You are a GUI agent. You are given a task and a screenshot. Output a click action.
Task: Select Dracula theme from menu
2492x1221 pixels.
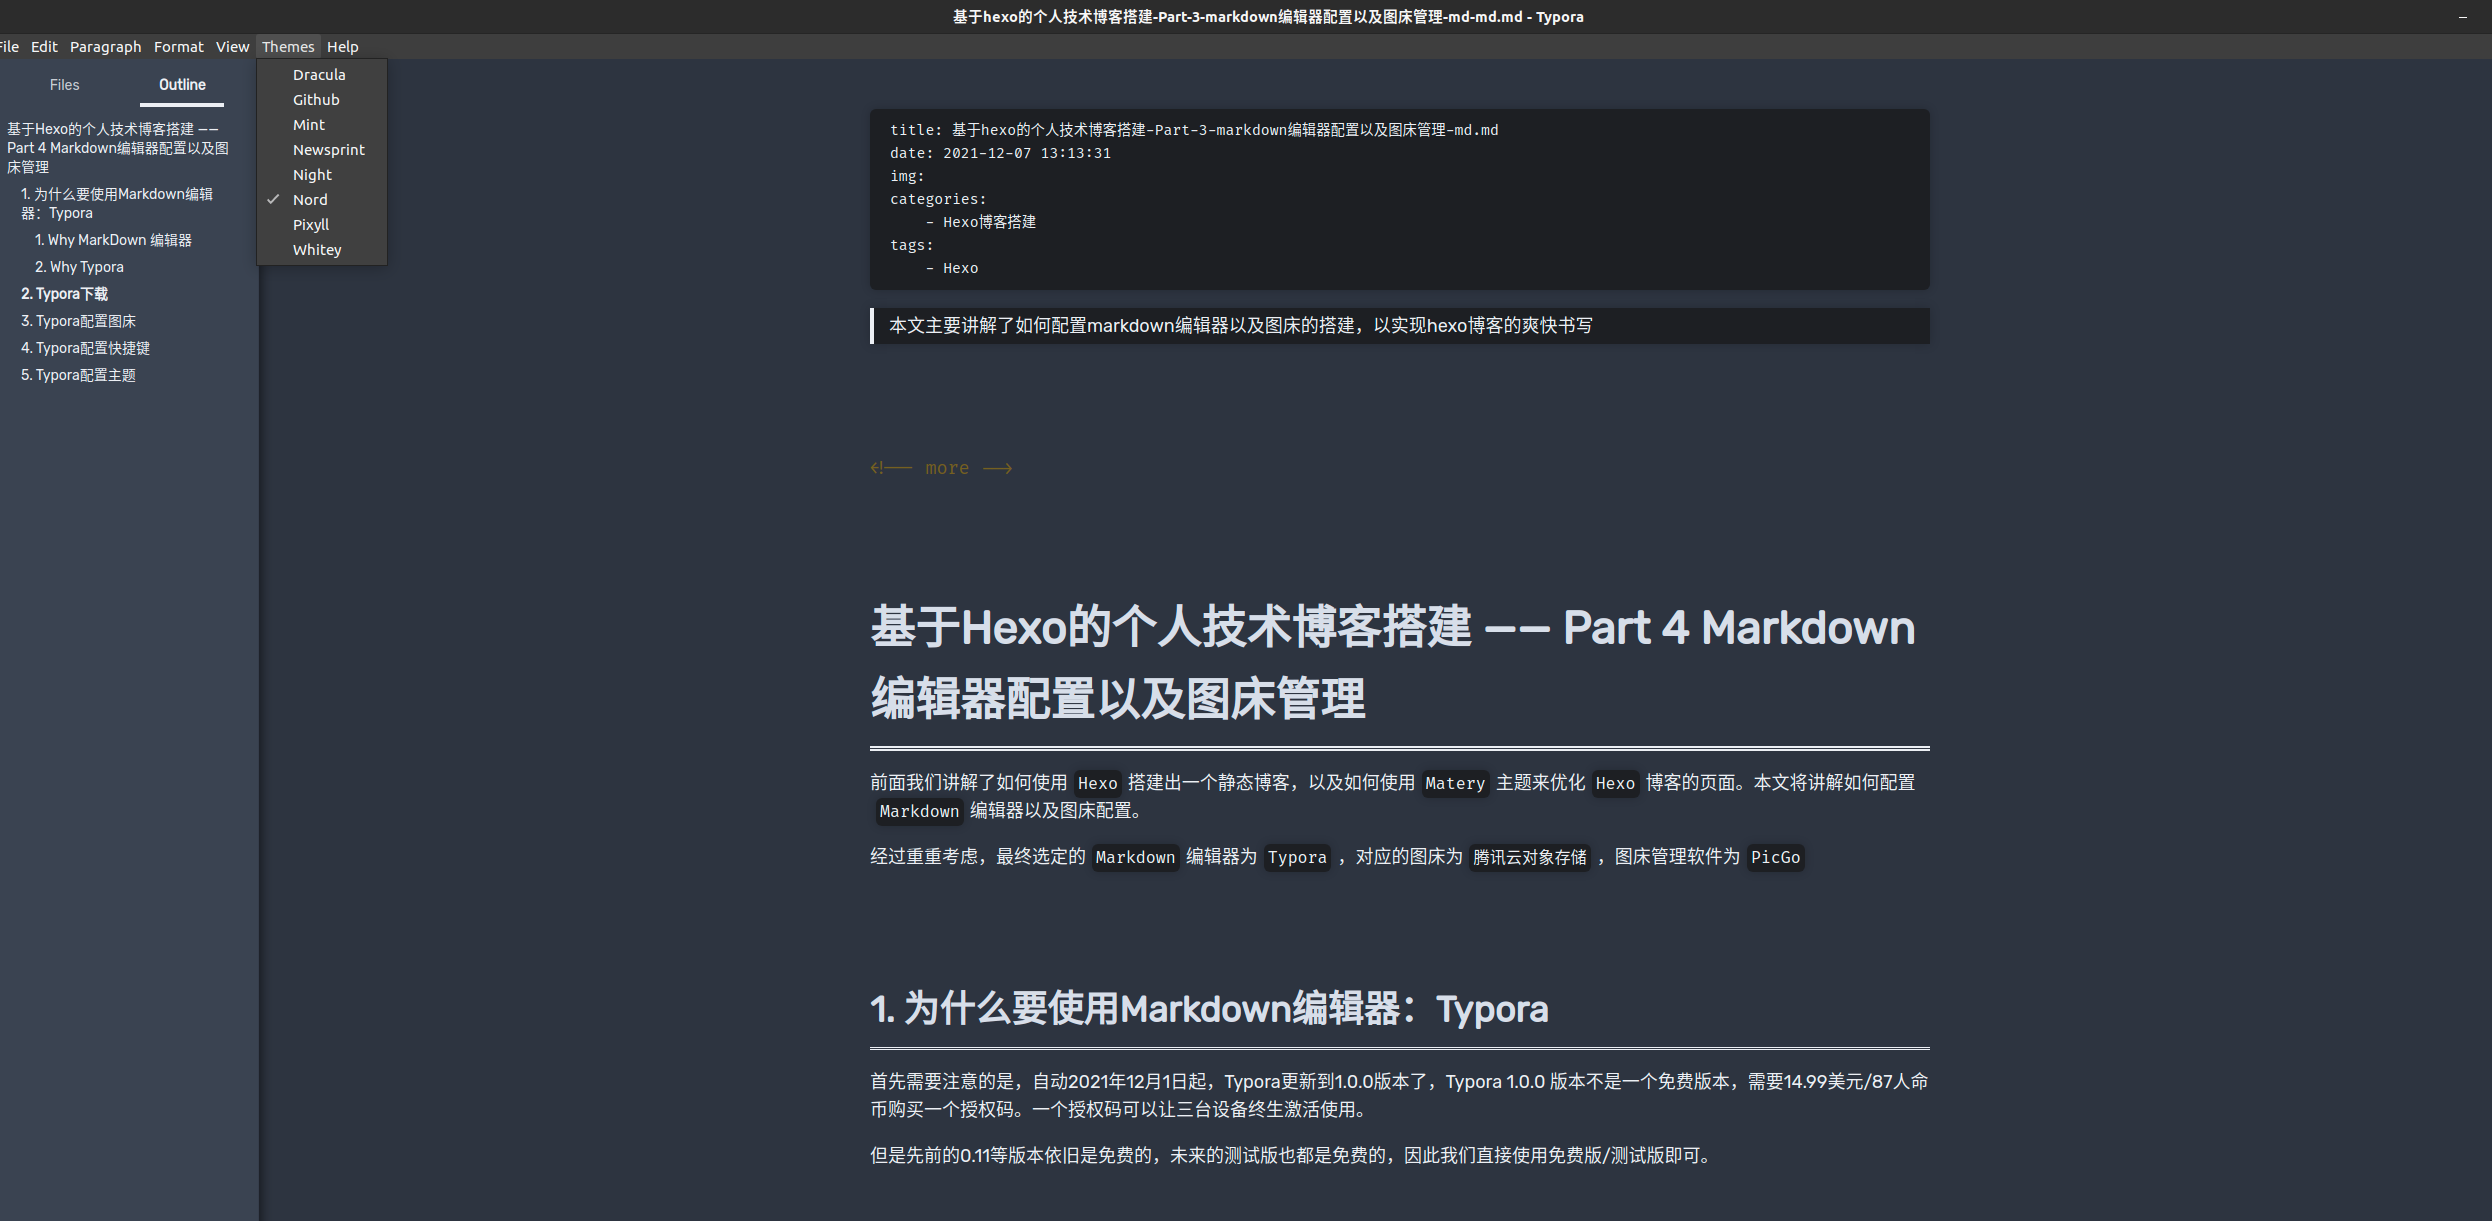tap(318, 75)
